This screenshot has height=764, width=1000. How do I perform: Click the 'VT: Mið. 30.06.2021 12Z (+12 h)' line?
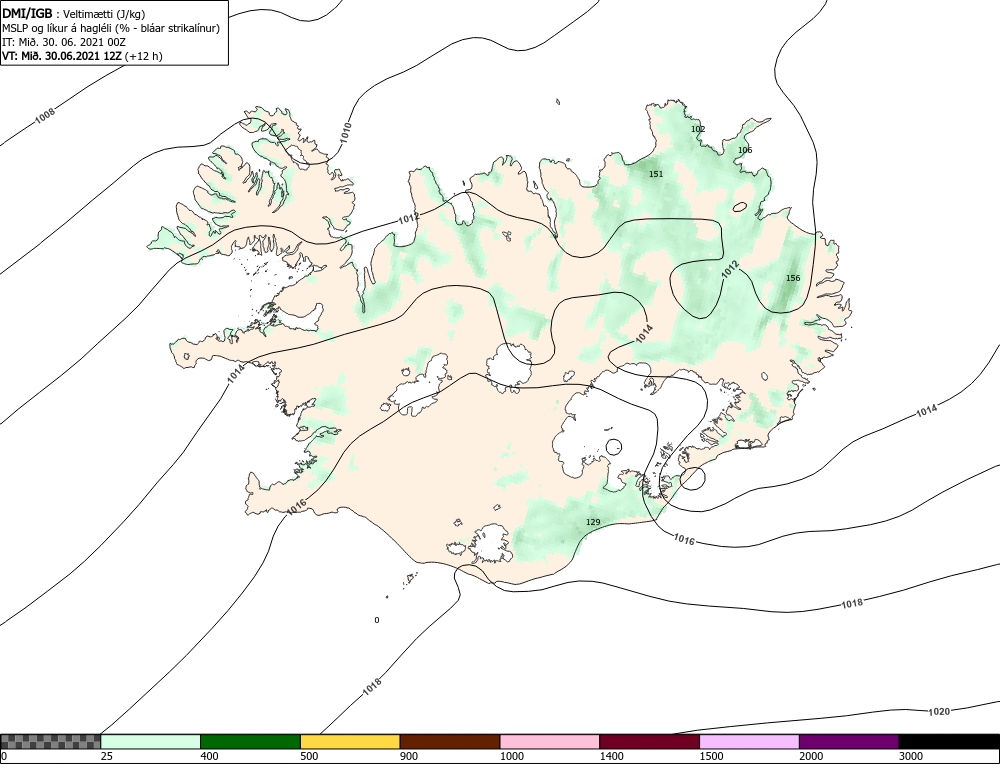coord(82,55)
